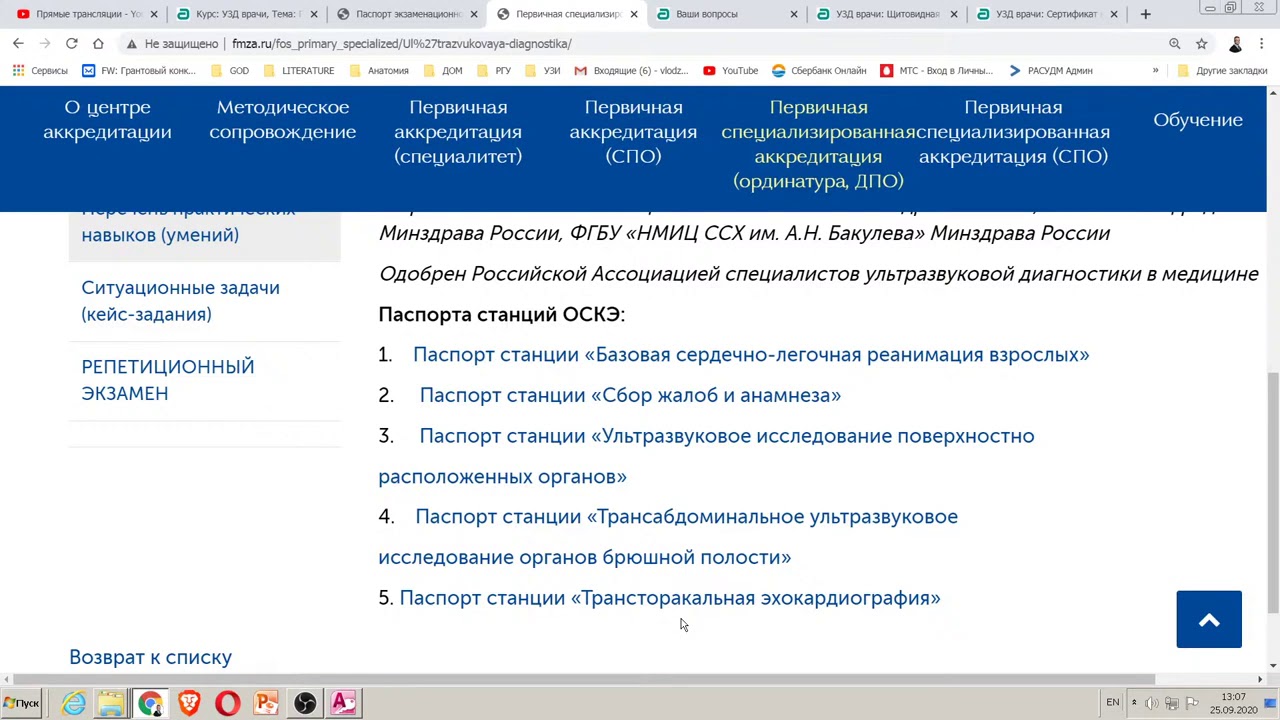Open a new browser tab with plus
The height and width of the screenshot is (720, 1280).
point(1145,14)
